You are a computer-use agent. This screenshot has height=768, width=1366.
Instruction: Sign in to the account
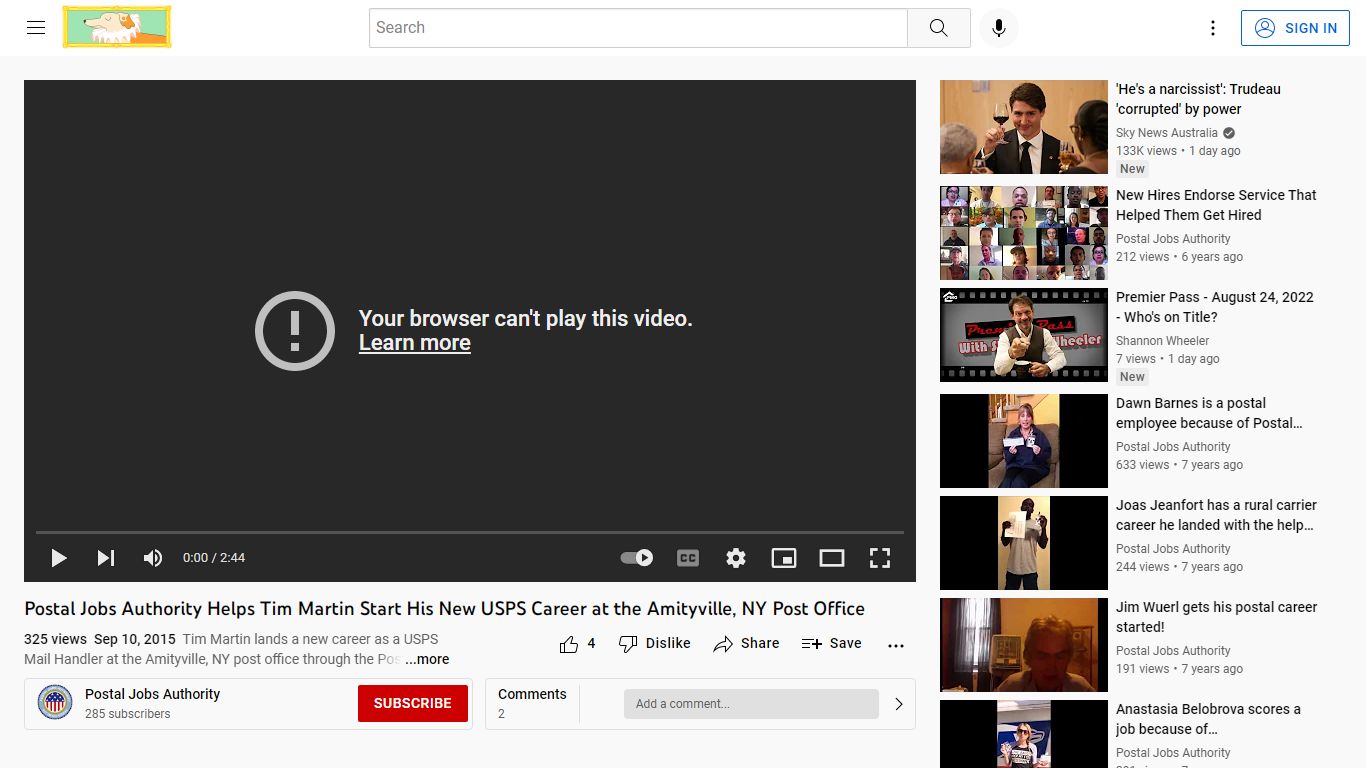tap(1295, 28)
